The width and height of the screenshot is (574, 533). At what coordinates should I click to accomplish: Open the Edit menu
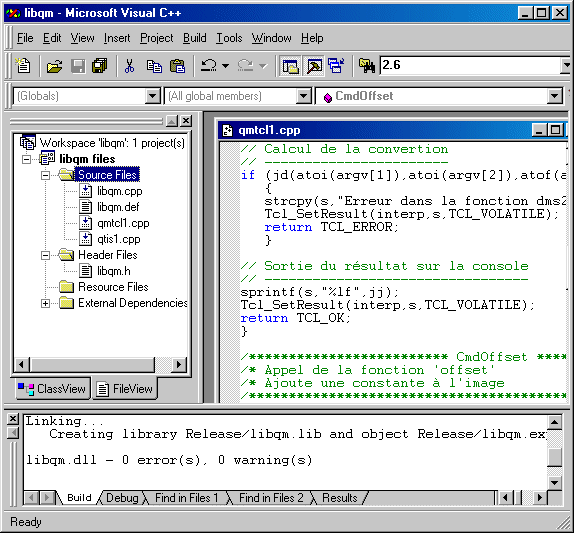click(52, 38)
